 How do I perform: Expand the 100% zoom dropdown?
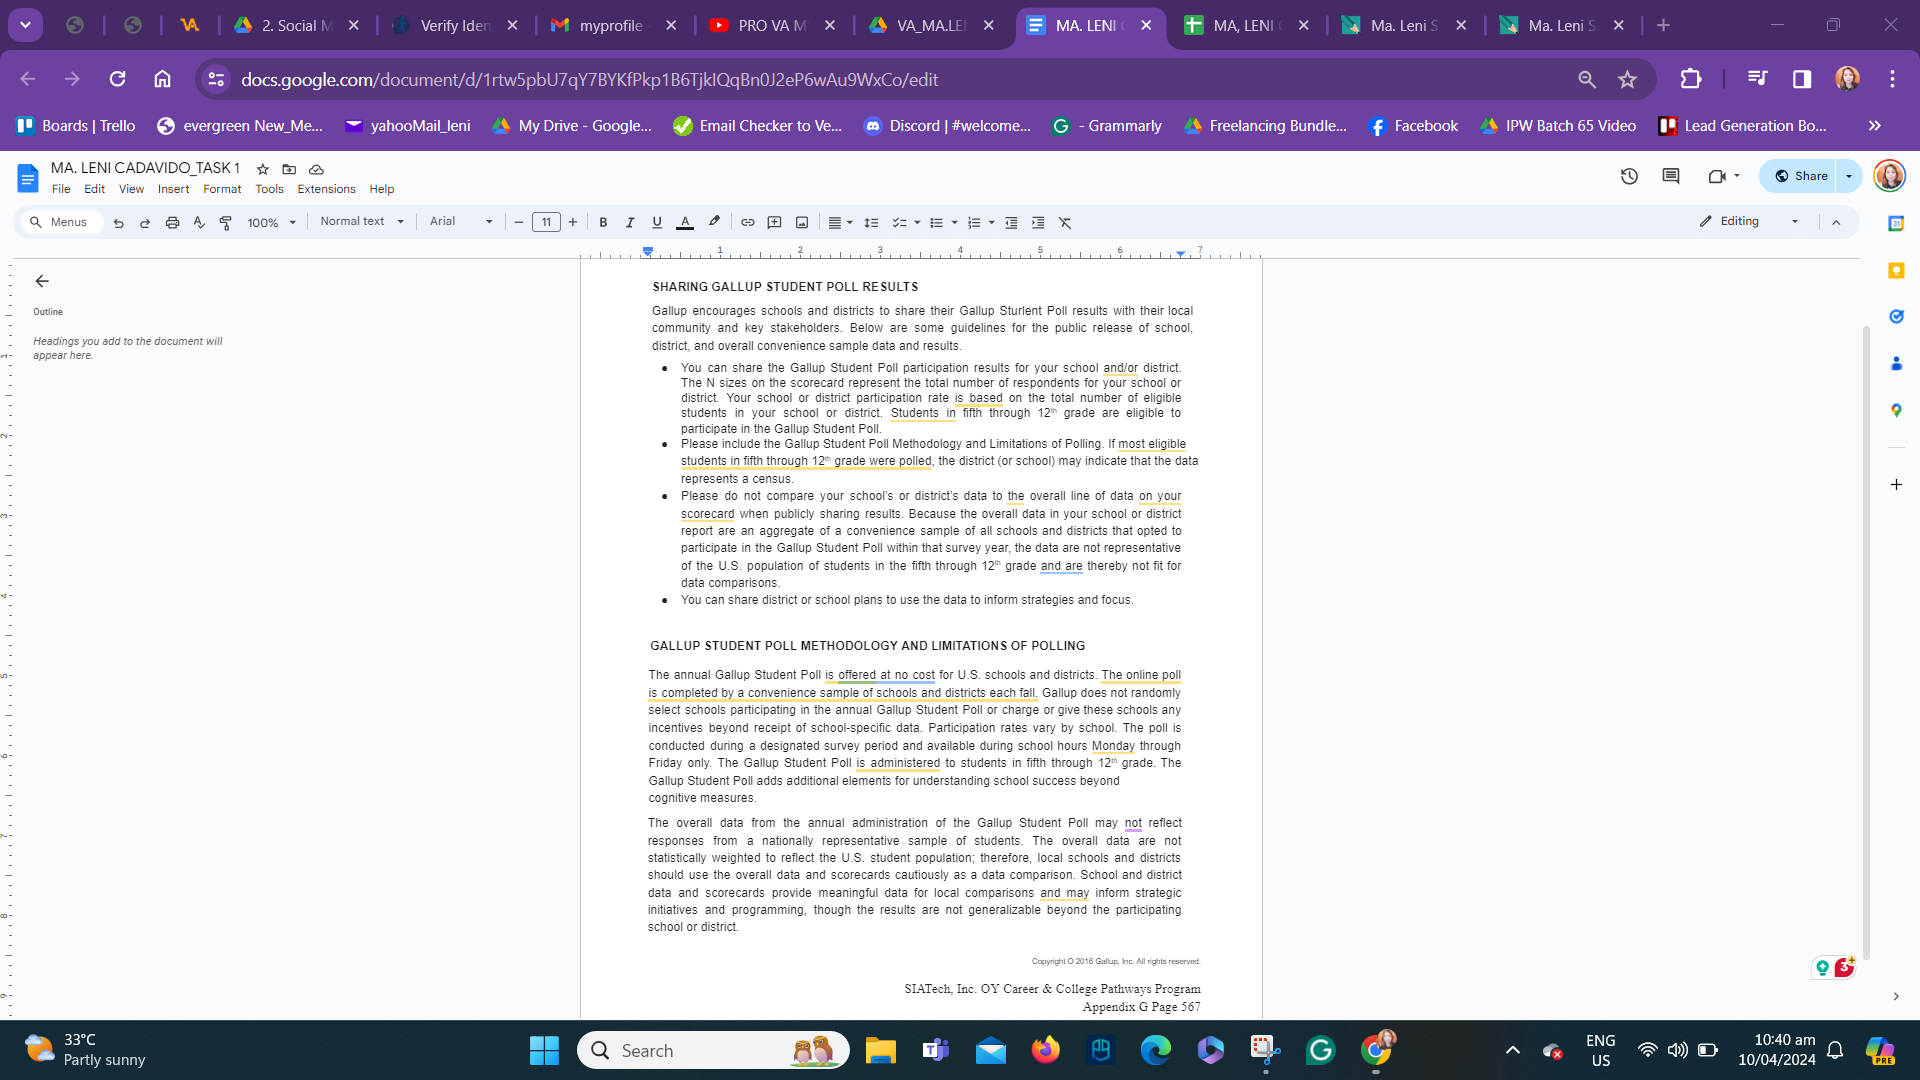(x=272, y=222)
